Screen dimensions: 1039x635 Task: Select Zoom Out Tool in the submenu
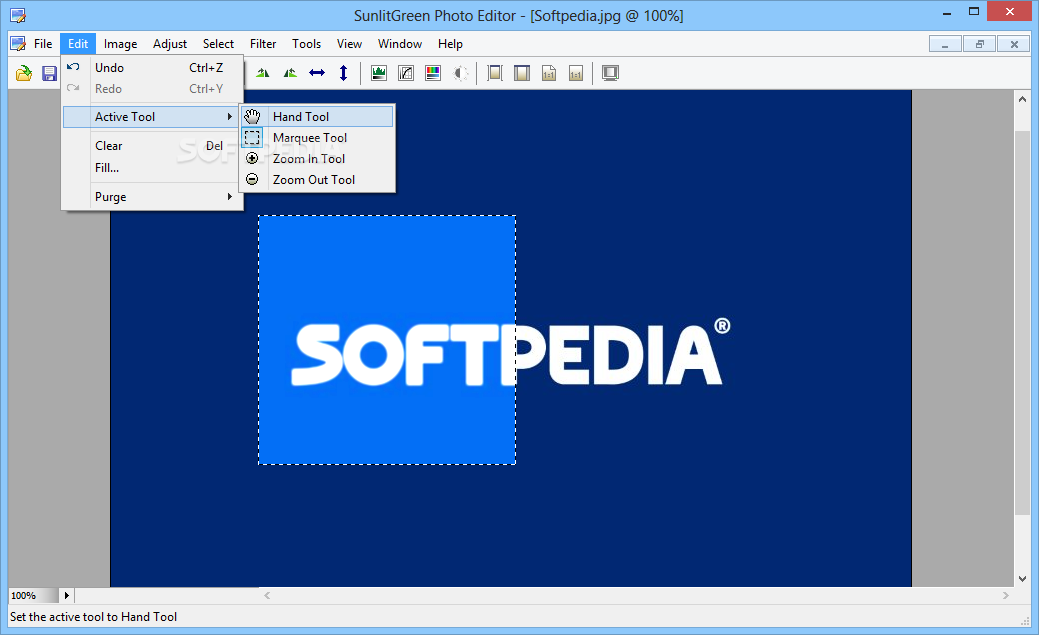[317, 180]
